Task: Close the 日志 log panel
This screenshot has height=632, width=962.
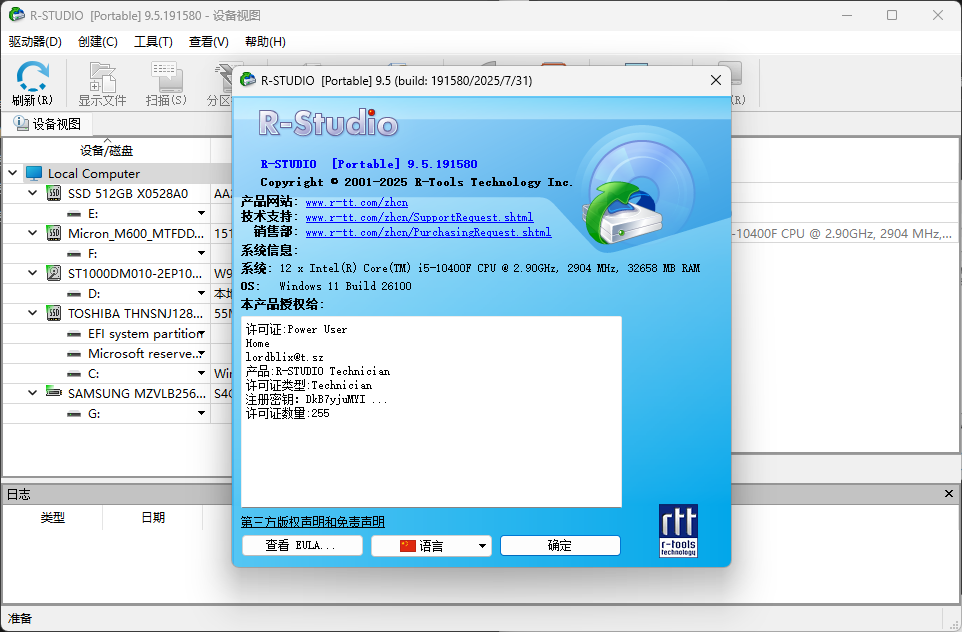Action: point(949,493)
